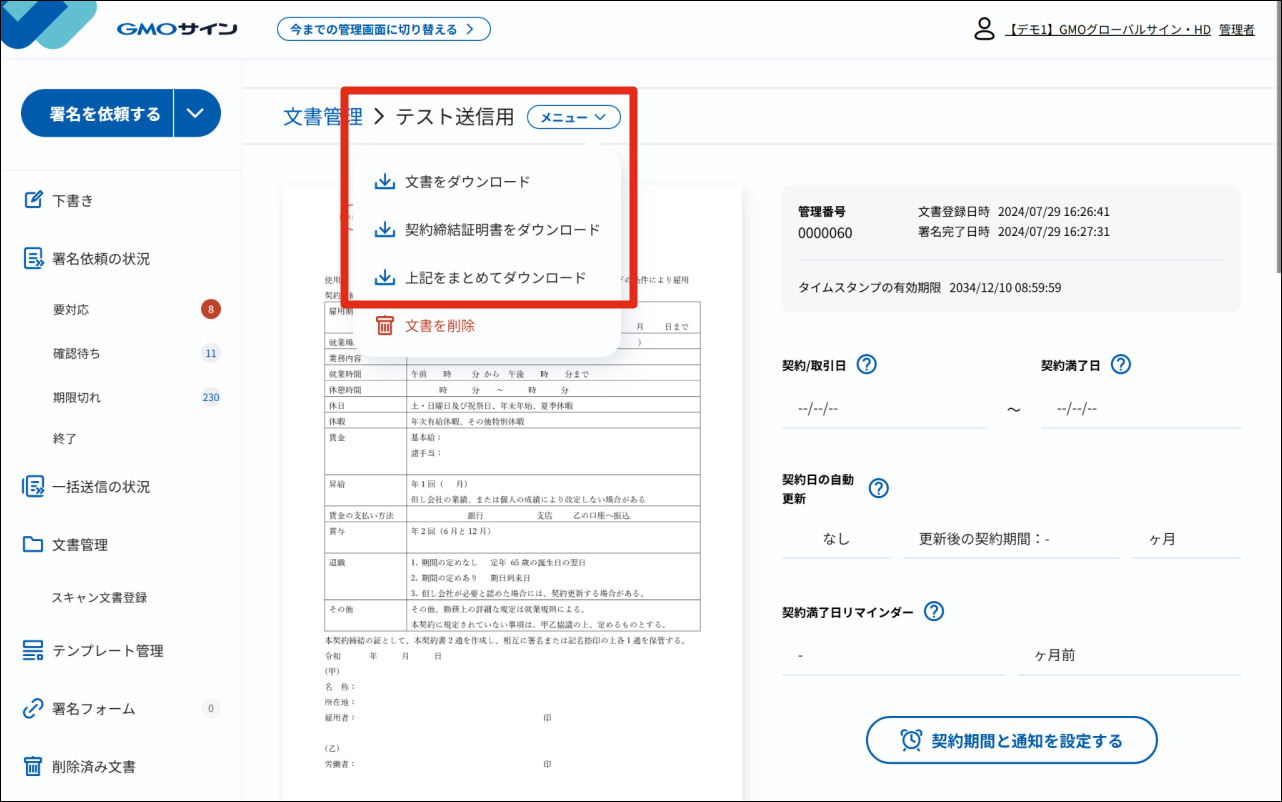Click 今までの管理画面に切り替える button
The width and height of the screenshot is (1282, 802).
pyautogui.click(x=383, y=29)
